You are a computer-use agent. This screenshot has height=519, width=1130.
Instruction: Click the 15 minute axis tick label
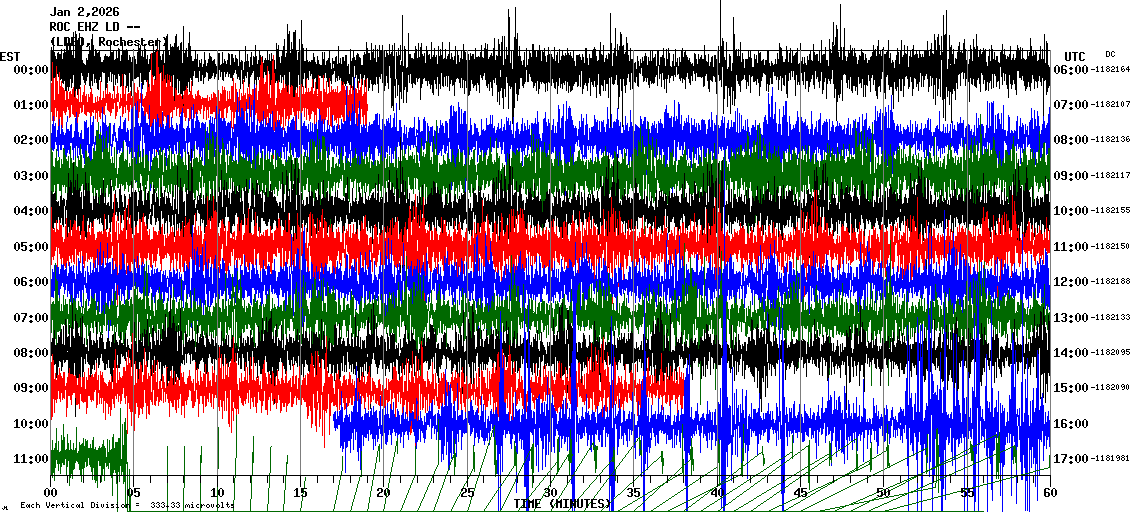click(x=301, y=493)
